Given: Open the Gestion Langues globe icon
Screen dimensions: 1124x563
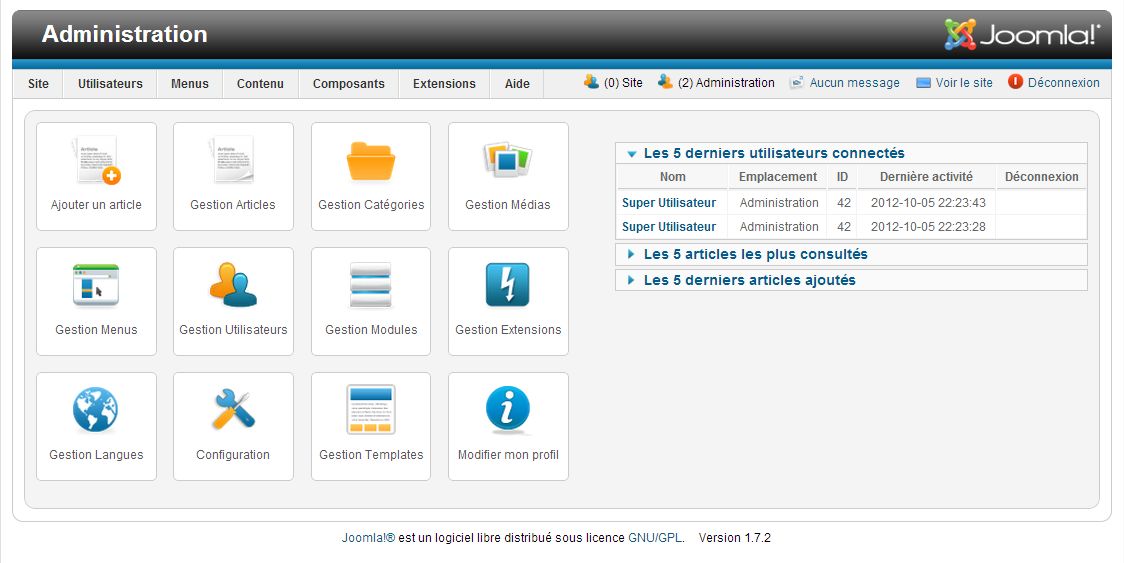Looking at the screenshot, I should 96,412.
